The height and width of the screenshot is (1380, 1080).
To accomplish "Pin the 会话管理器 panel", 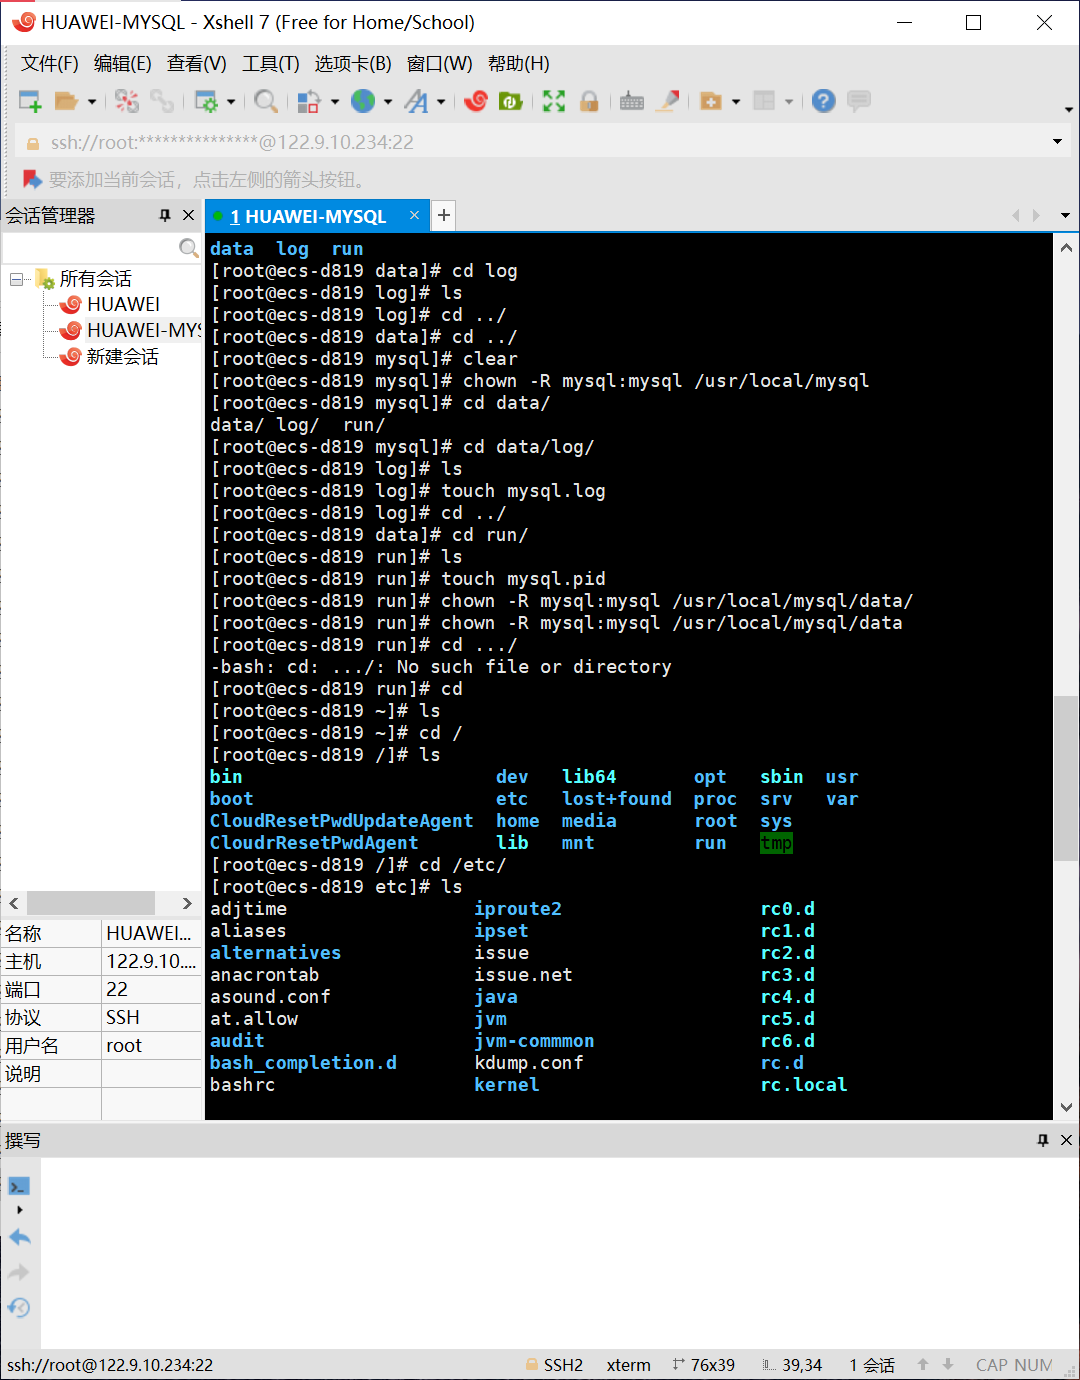I will coord(165,216).
